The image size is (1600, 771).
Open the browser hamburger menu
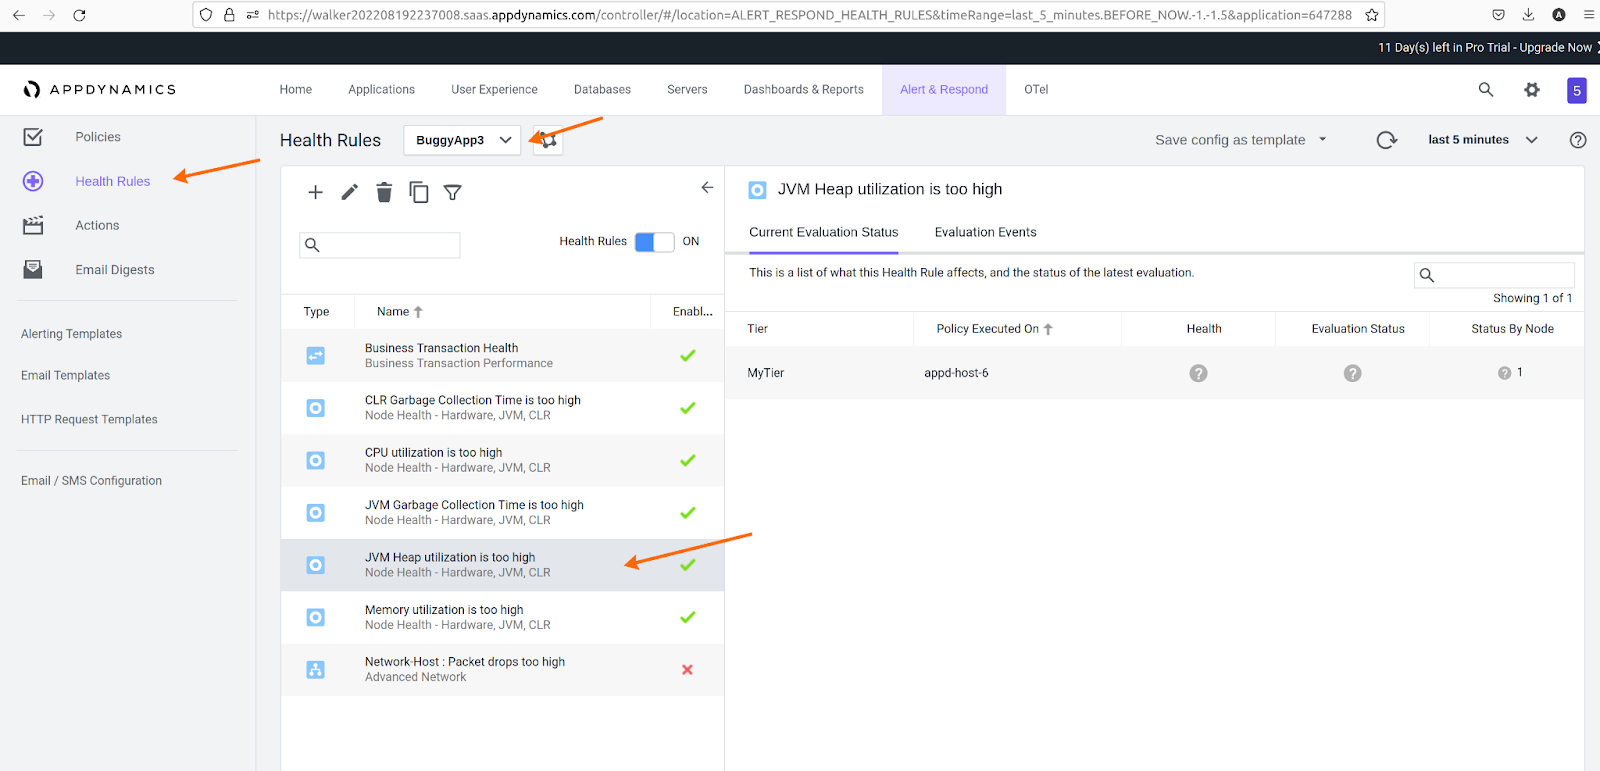(x=1589, y=15)
